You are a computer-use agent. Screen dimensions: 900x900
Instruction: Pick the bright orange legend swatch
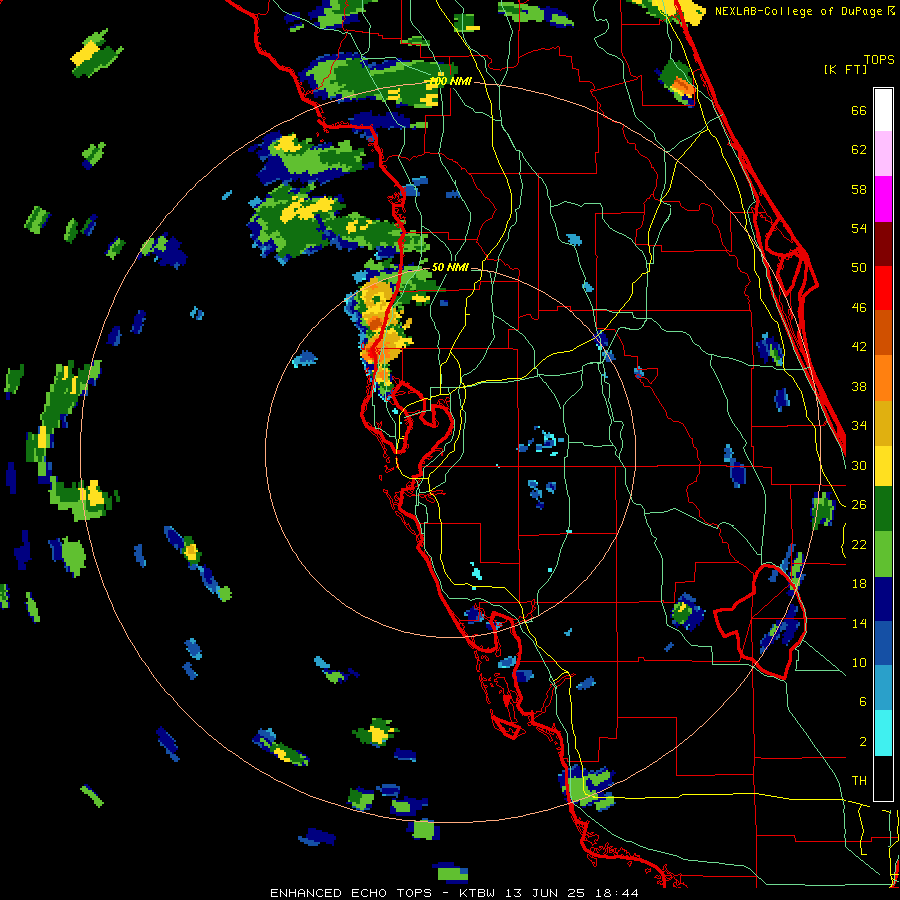(883, 378)
